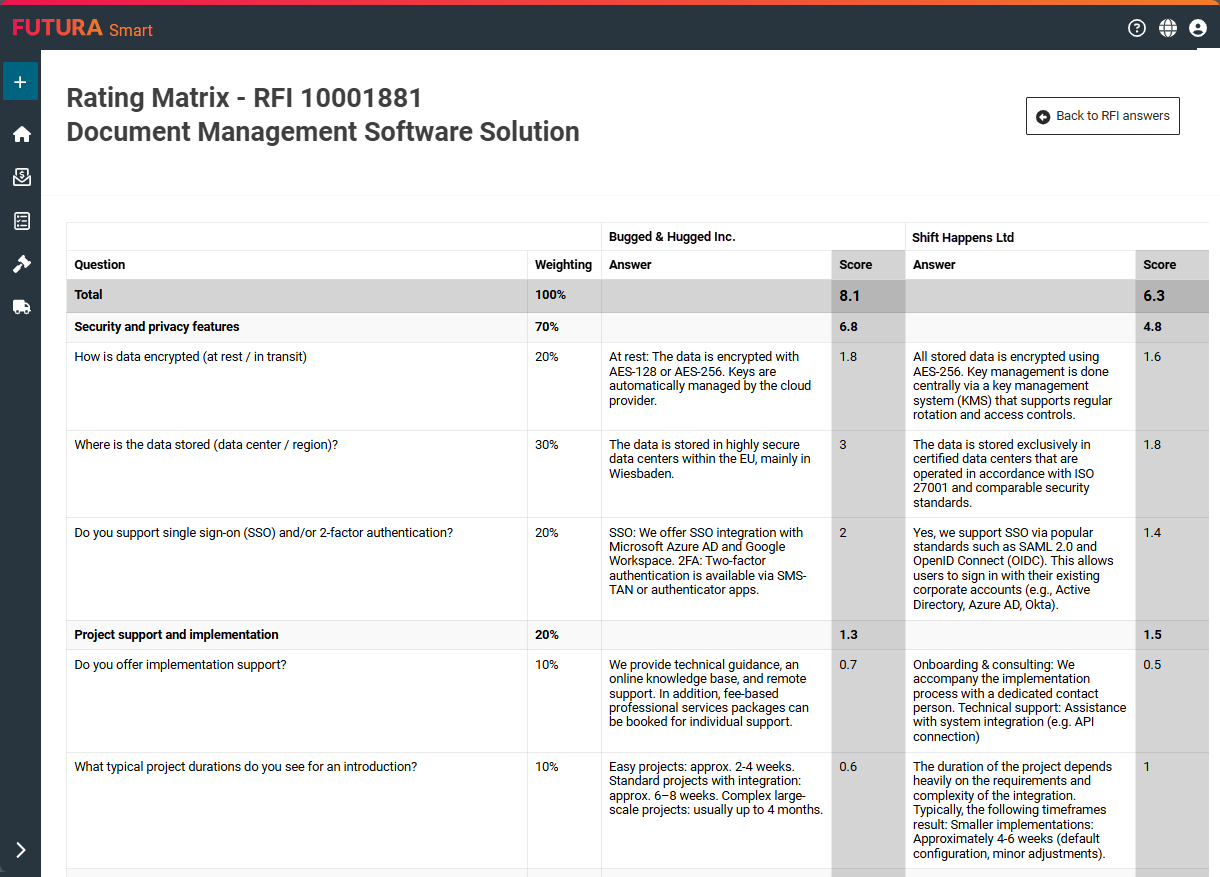This screenshot has width=1220, height=877.
Task: Open the help question mark icon
Action: (x=1136, y=28)
